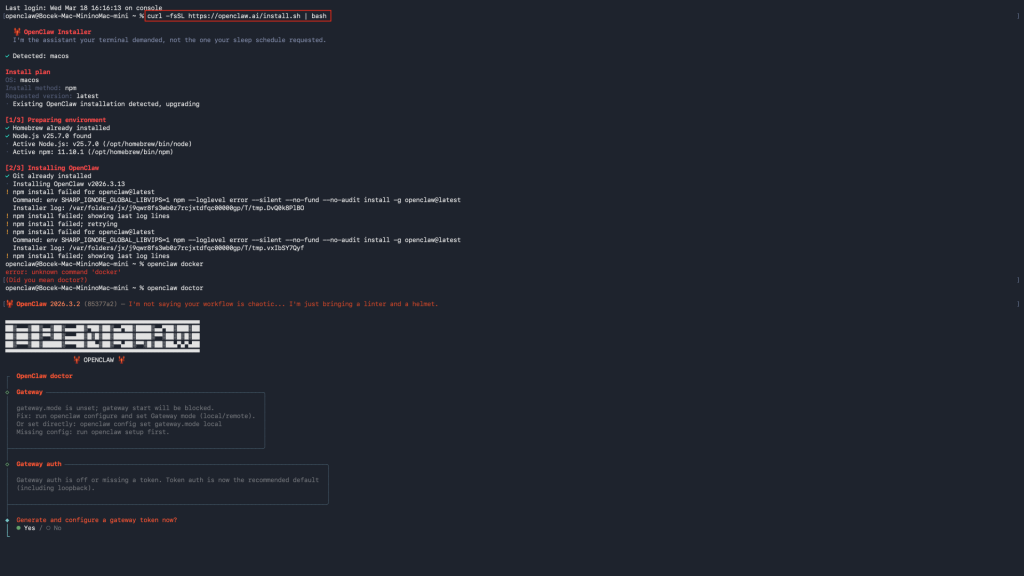This screenshot has height=576, width=1024.
Task: Click the Last login line at top
Action: 84,8
